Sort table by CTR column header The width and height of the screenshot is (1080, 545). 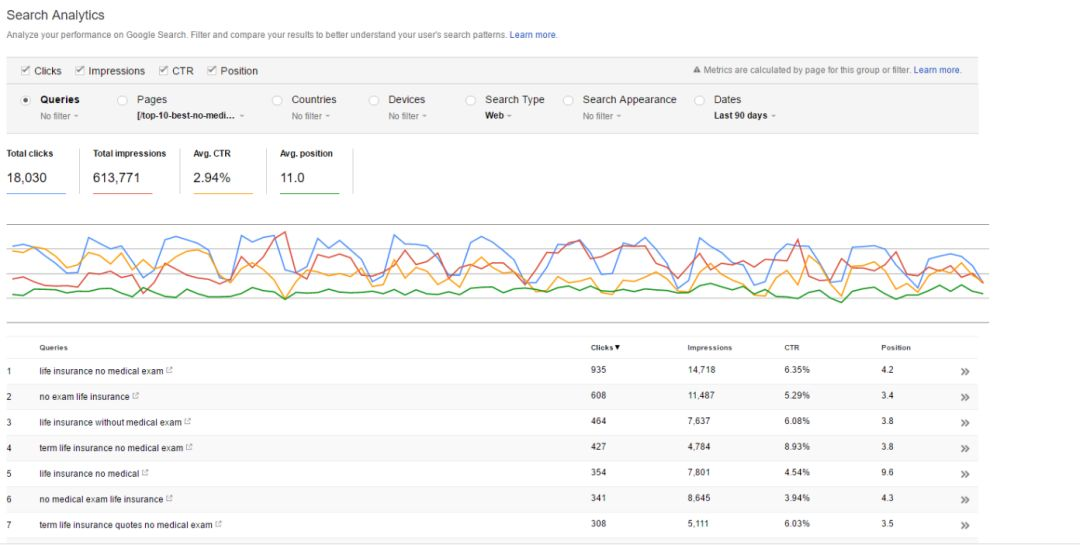[x=791, y=347]
